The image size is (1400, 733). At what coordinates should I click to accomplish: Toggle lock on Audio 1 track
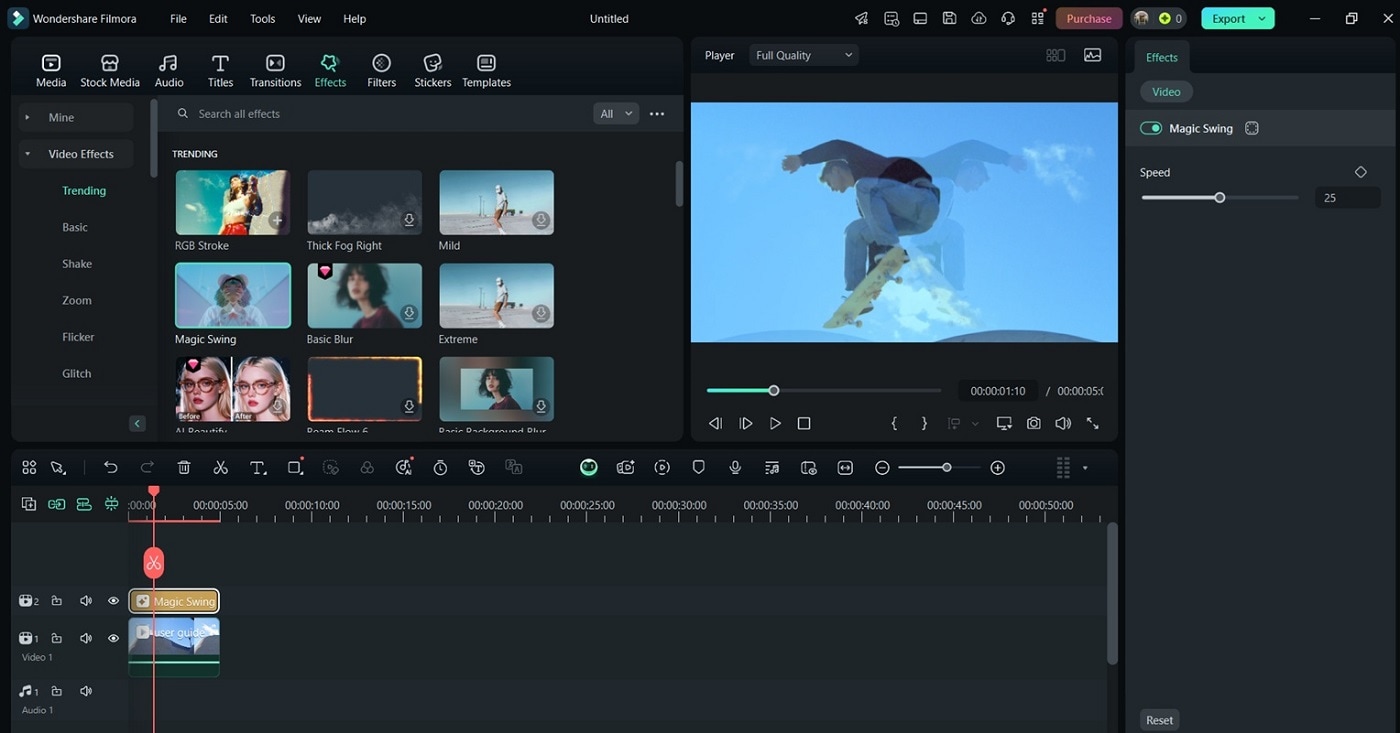pyautogui.click(x=57, y=691)
